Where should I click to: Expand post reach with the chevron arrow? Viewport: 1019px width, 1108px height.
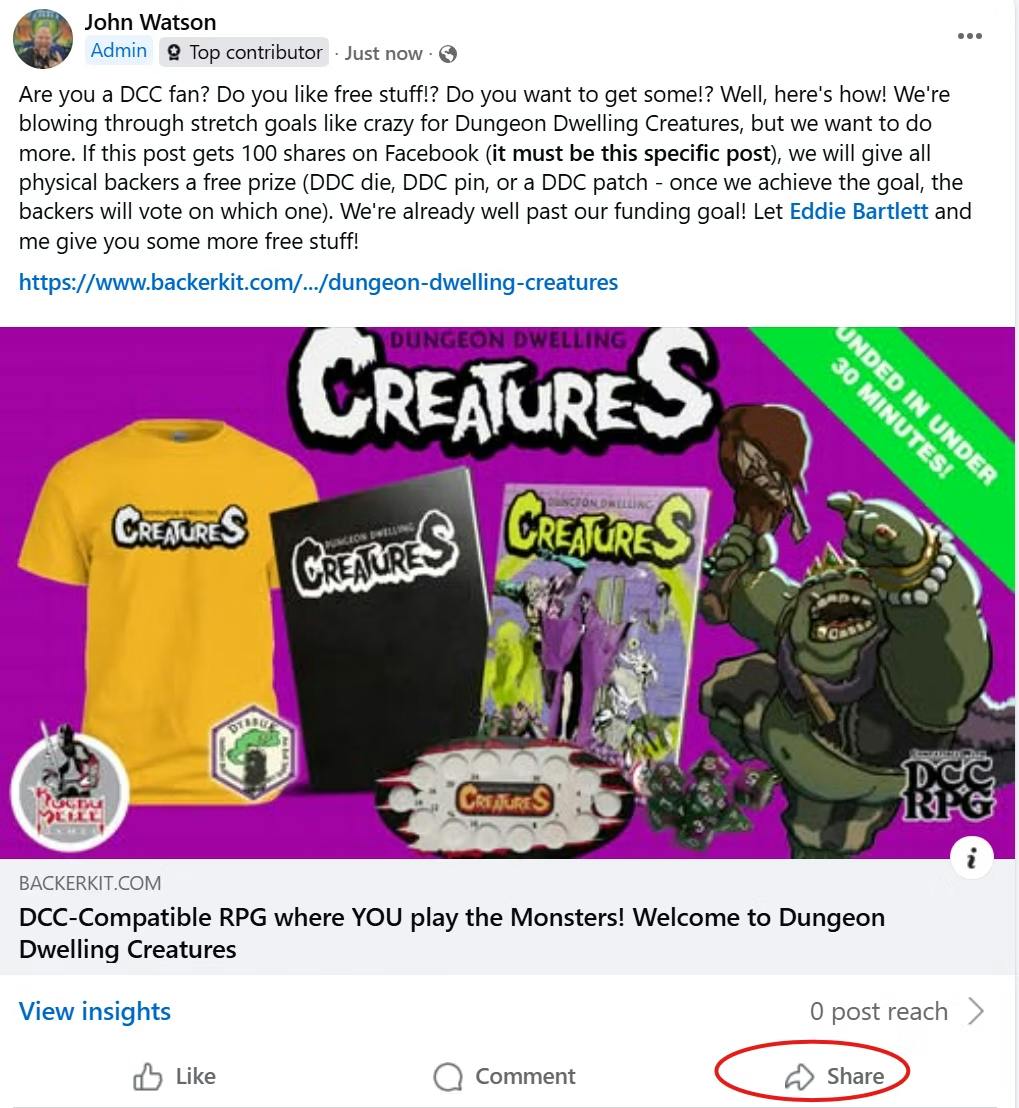(976, 1012)
